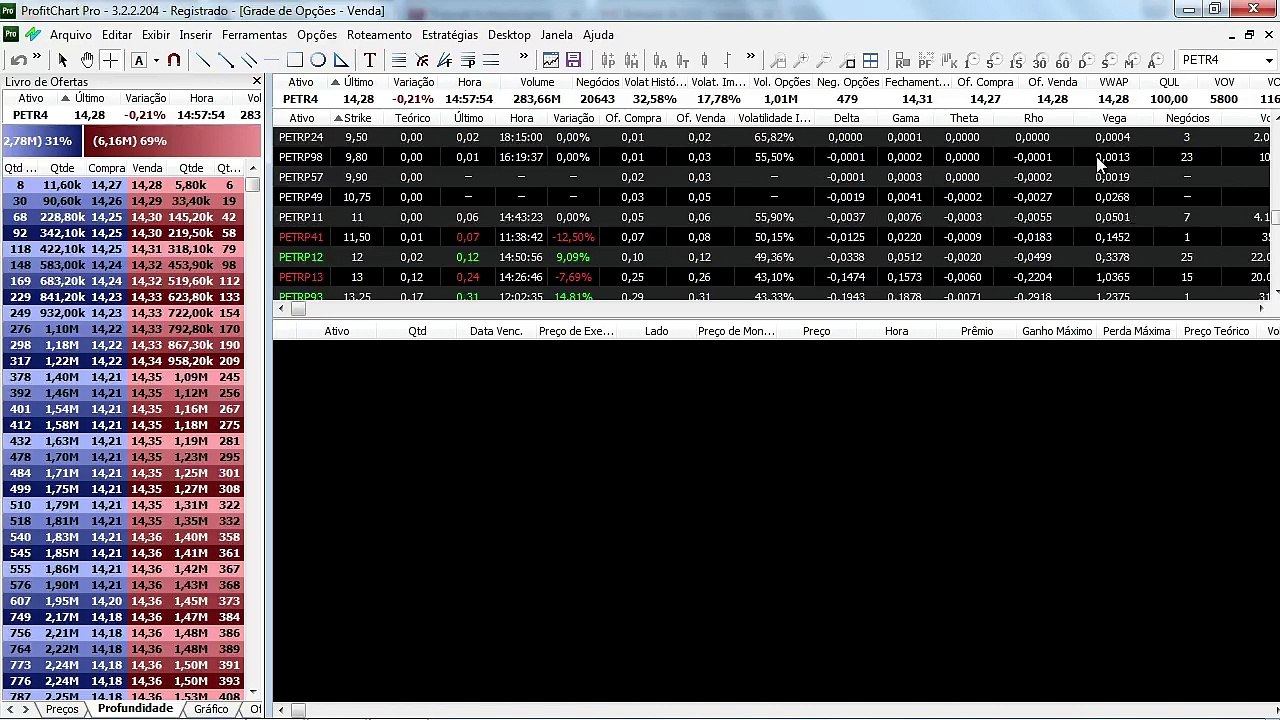Viewport: 1280px width, 720px height.
Task: Switch to the Preços tab
Action: coord(62,709)
